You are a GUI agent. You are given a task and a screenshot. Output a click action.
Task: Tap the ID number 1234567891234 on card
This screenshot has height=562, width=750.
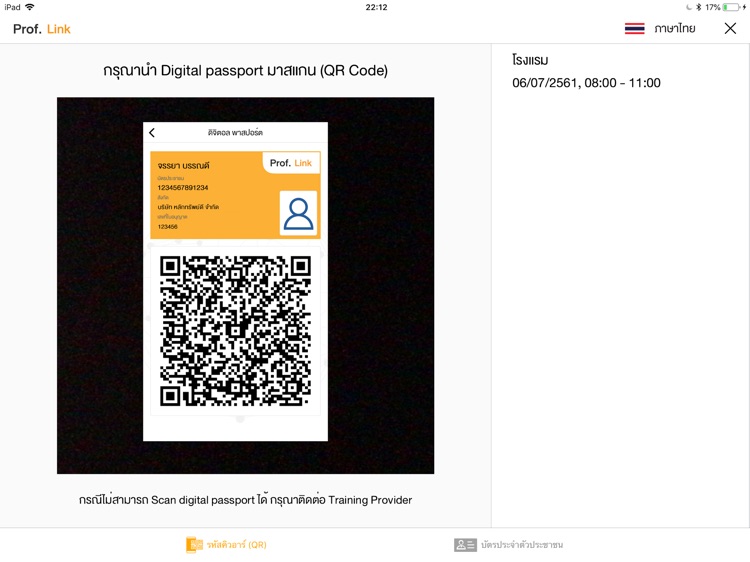[x=183, y=187]
